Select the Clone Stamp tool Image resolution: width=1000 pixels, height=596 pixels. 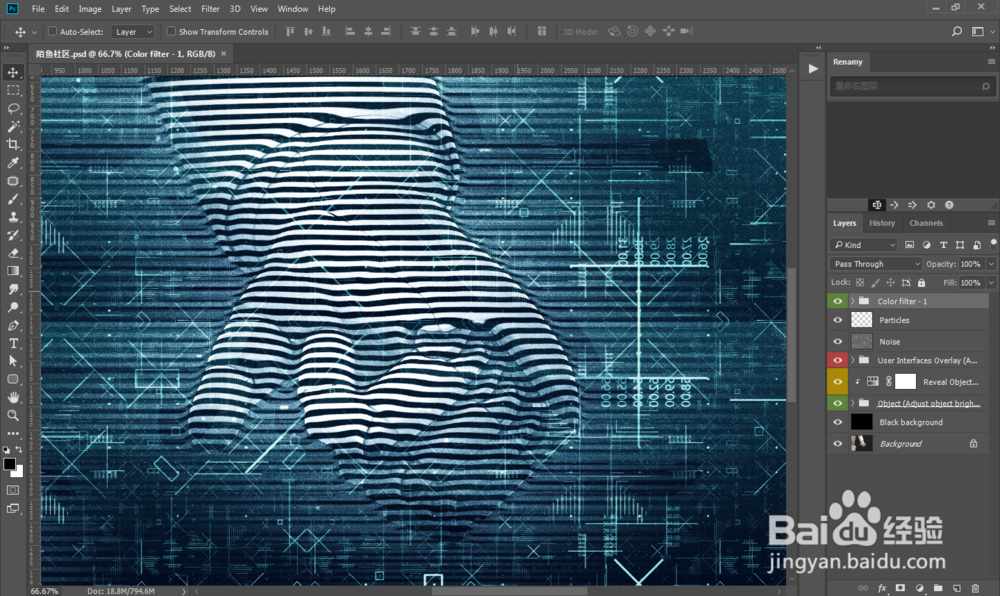[x=13, y=217]
